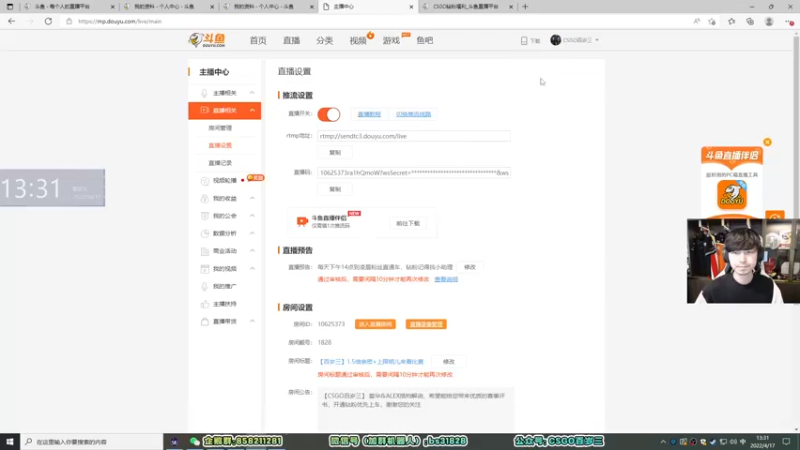This screenshot has width=800, height=450.
Task: Open the 首页 home menu item
Action: (x=258, y=40)
